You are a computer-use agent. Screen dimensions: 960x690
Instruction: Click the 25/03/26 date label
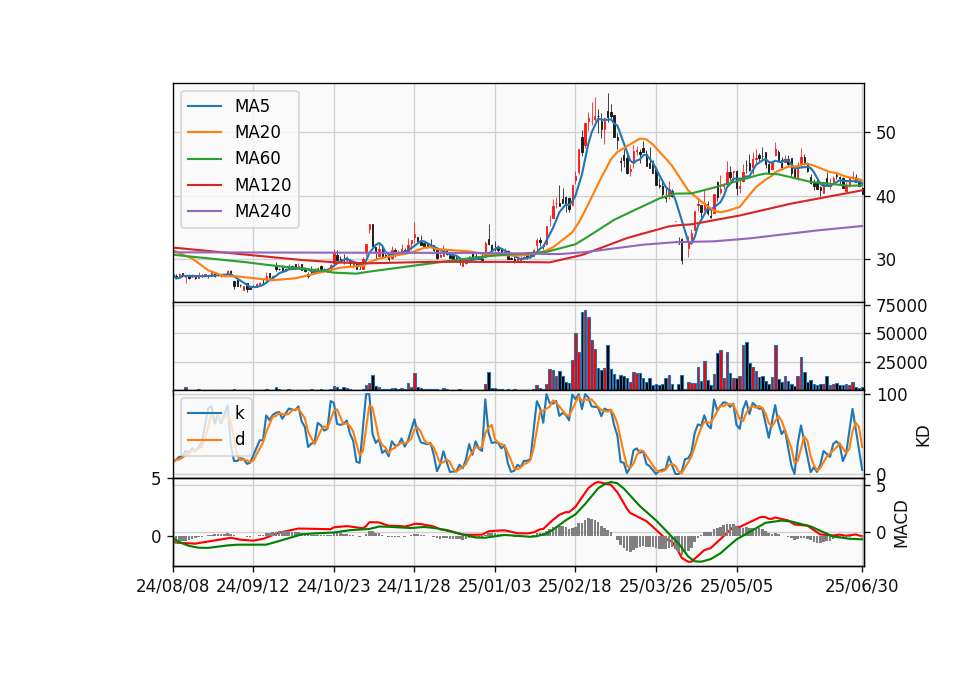(656, 587)
